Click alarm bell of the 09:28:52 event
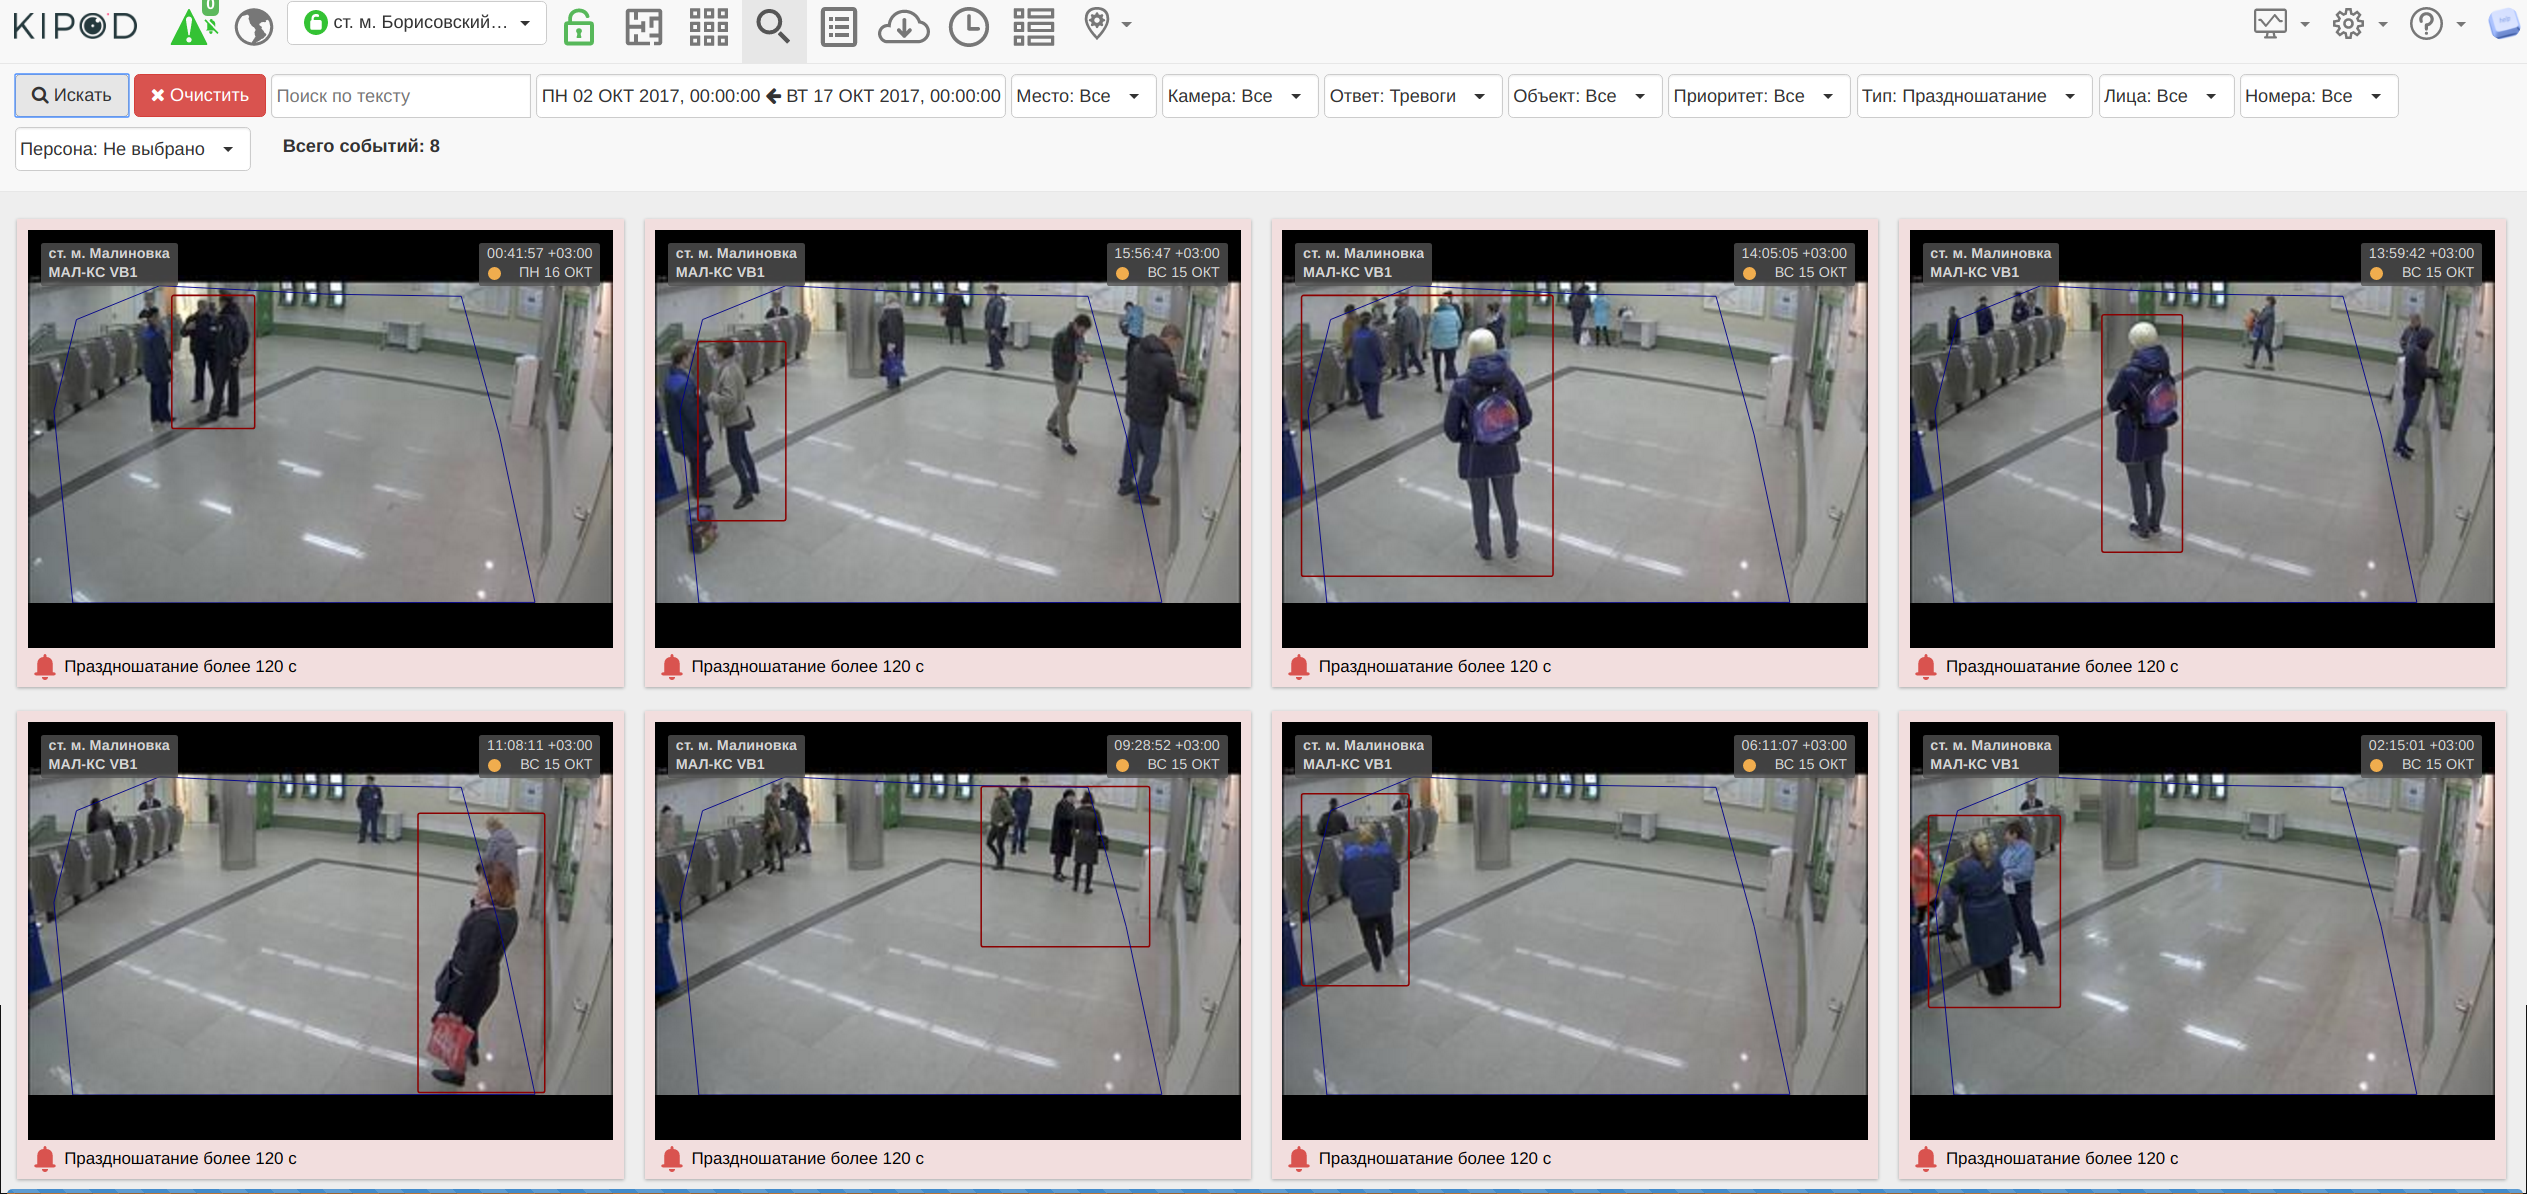The width and height of the screenshot is (2527, 1194). tap(672, 1159)
